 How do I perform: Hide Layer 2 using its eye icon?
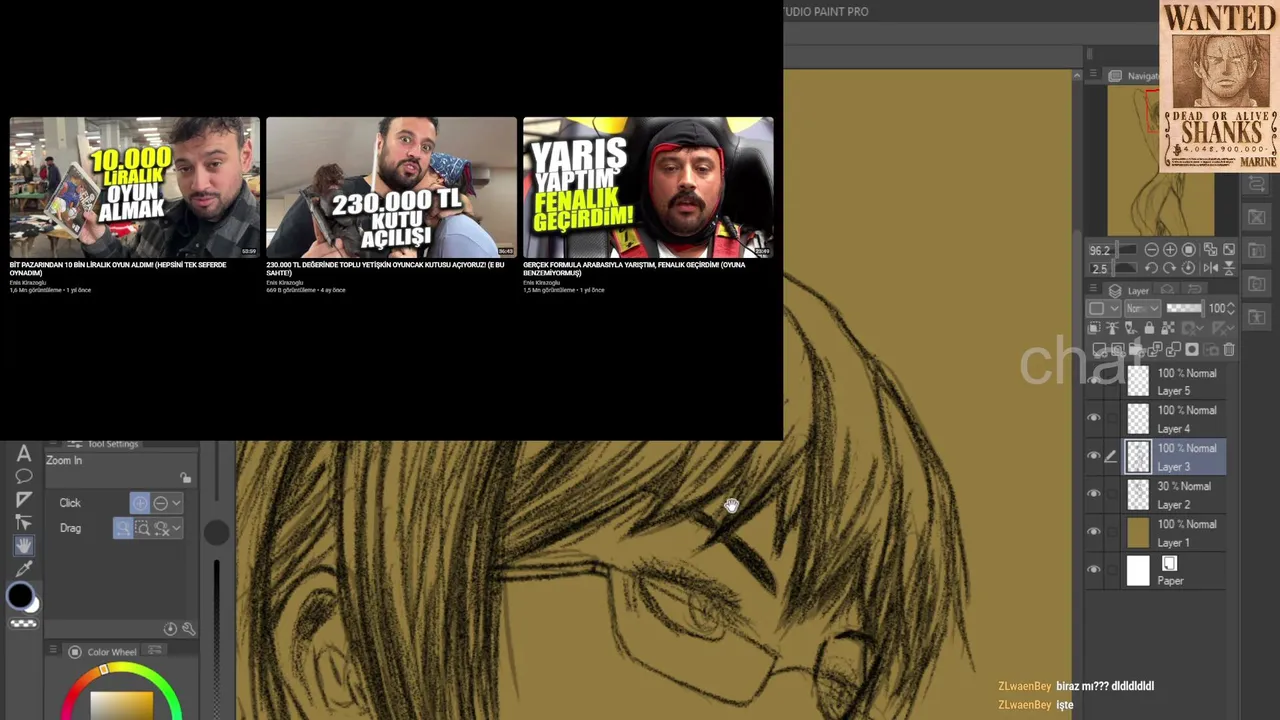pos(1094,494)
